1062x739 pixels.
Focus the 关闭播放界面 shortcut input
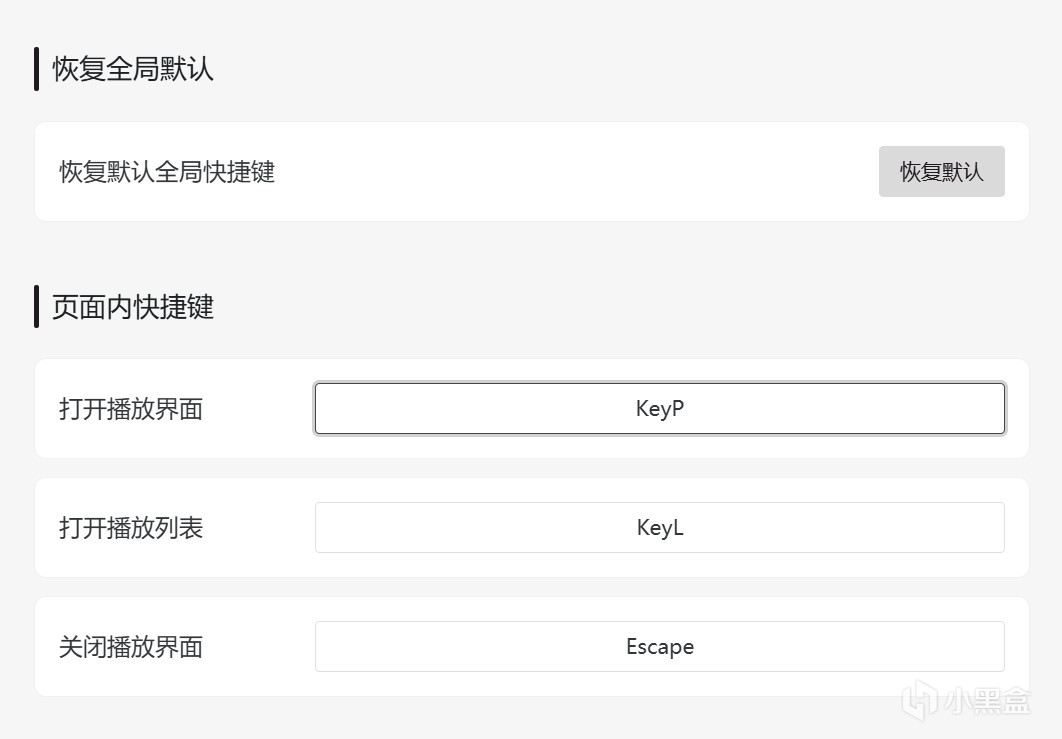[659, 647]
